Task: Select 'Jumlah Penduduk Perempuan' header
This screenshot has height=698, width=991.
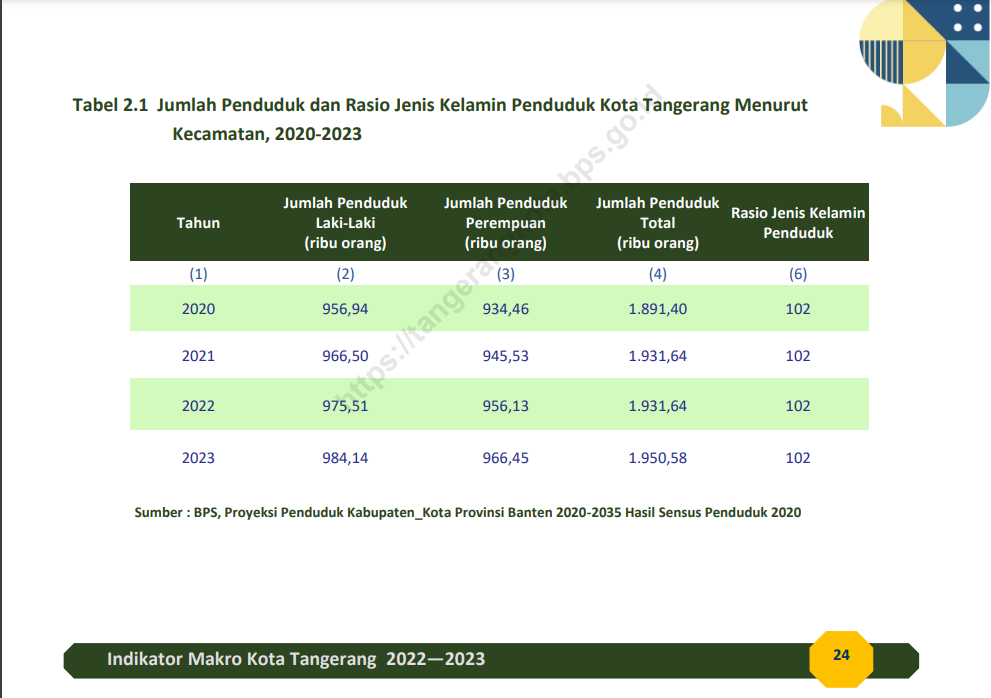Action: coord(506,223)
